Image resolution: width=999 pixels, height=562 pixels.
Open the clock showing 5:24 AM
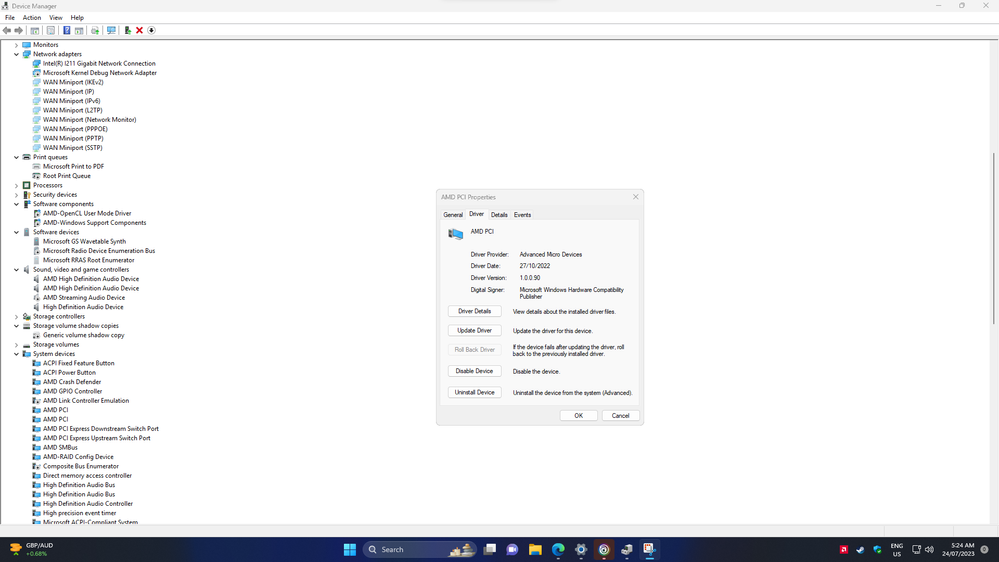point(958,549)
